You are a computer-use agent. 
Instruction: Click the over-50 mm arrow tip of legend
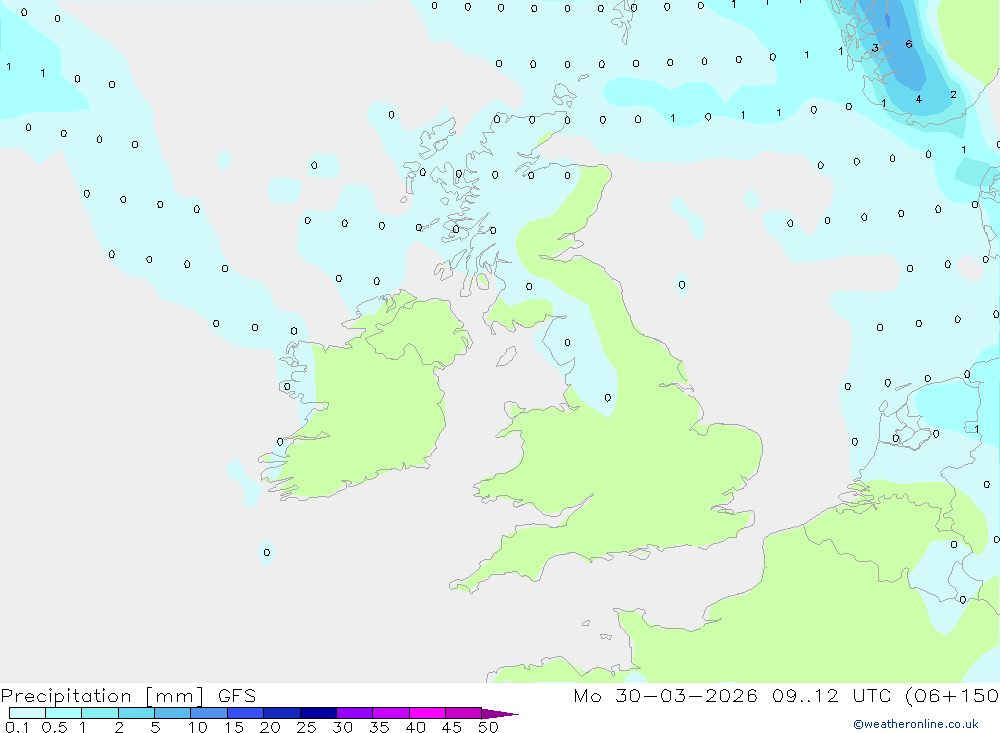(500, 713)
